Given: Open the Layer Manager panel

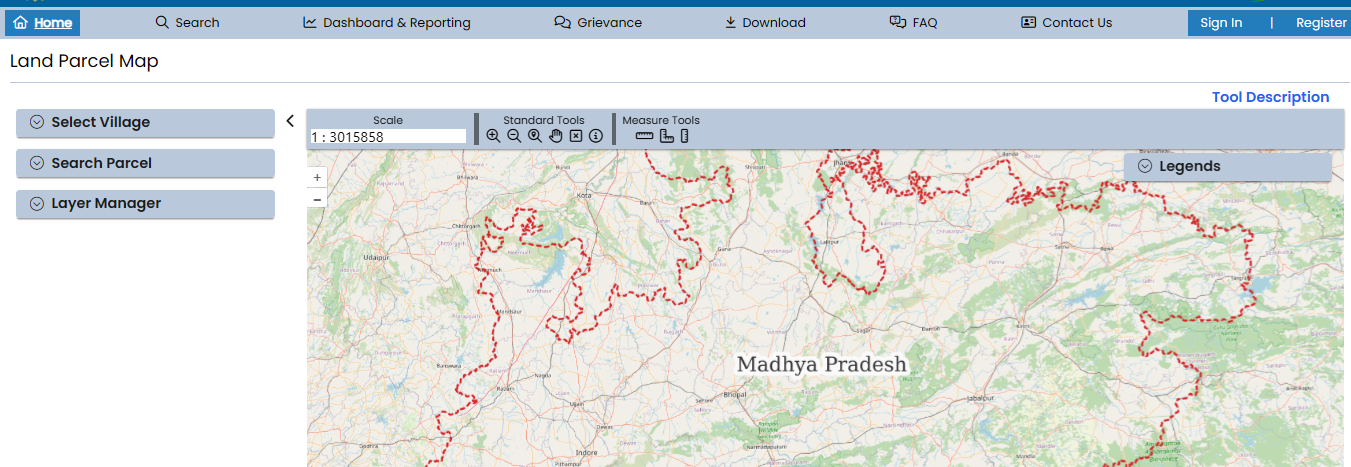Looking at the screenshot, I should [145, 203].
